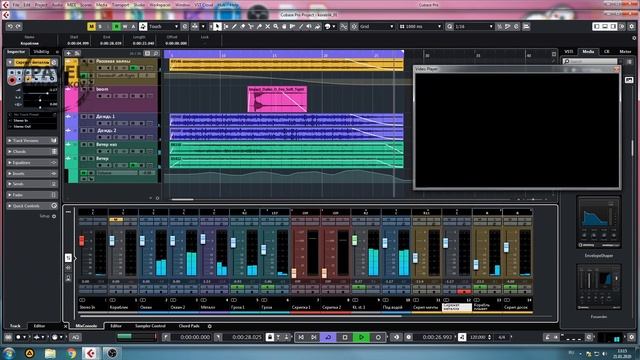This screenshot has width=640, height=360.
Task: Select the Line tool
Action: click(301, 27)
